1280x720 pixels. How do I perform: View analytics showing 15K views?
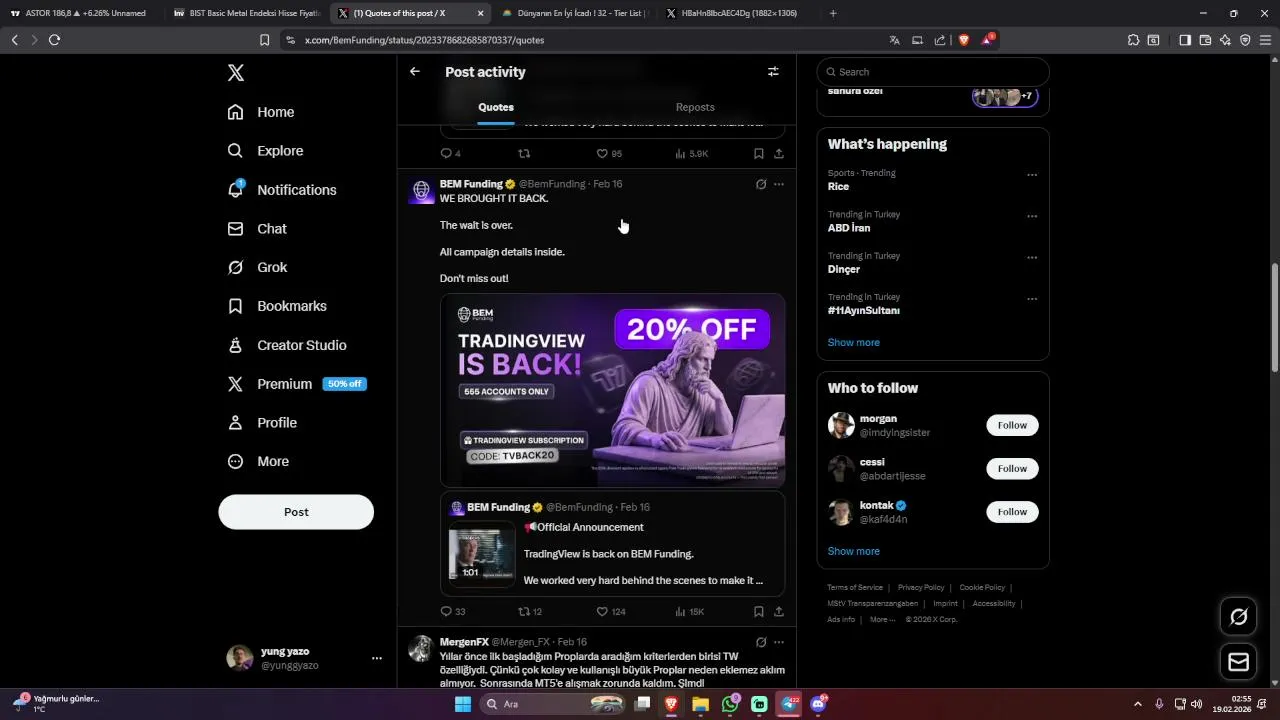point(690,611)
